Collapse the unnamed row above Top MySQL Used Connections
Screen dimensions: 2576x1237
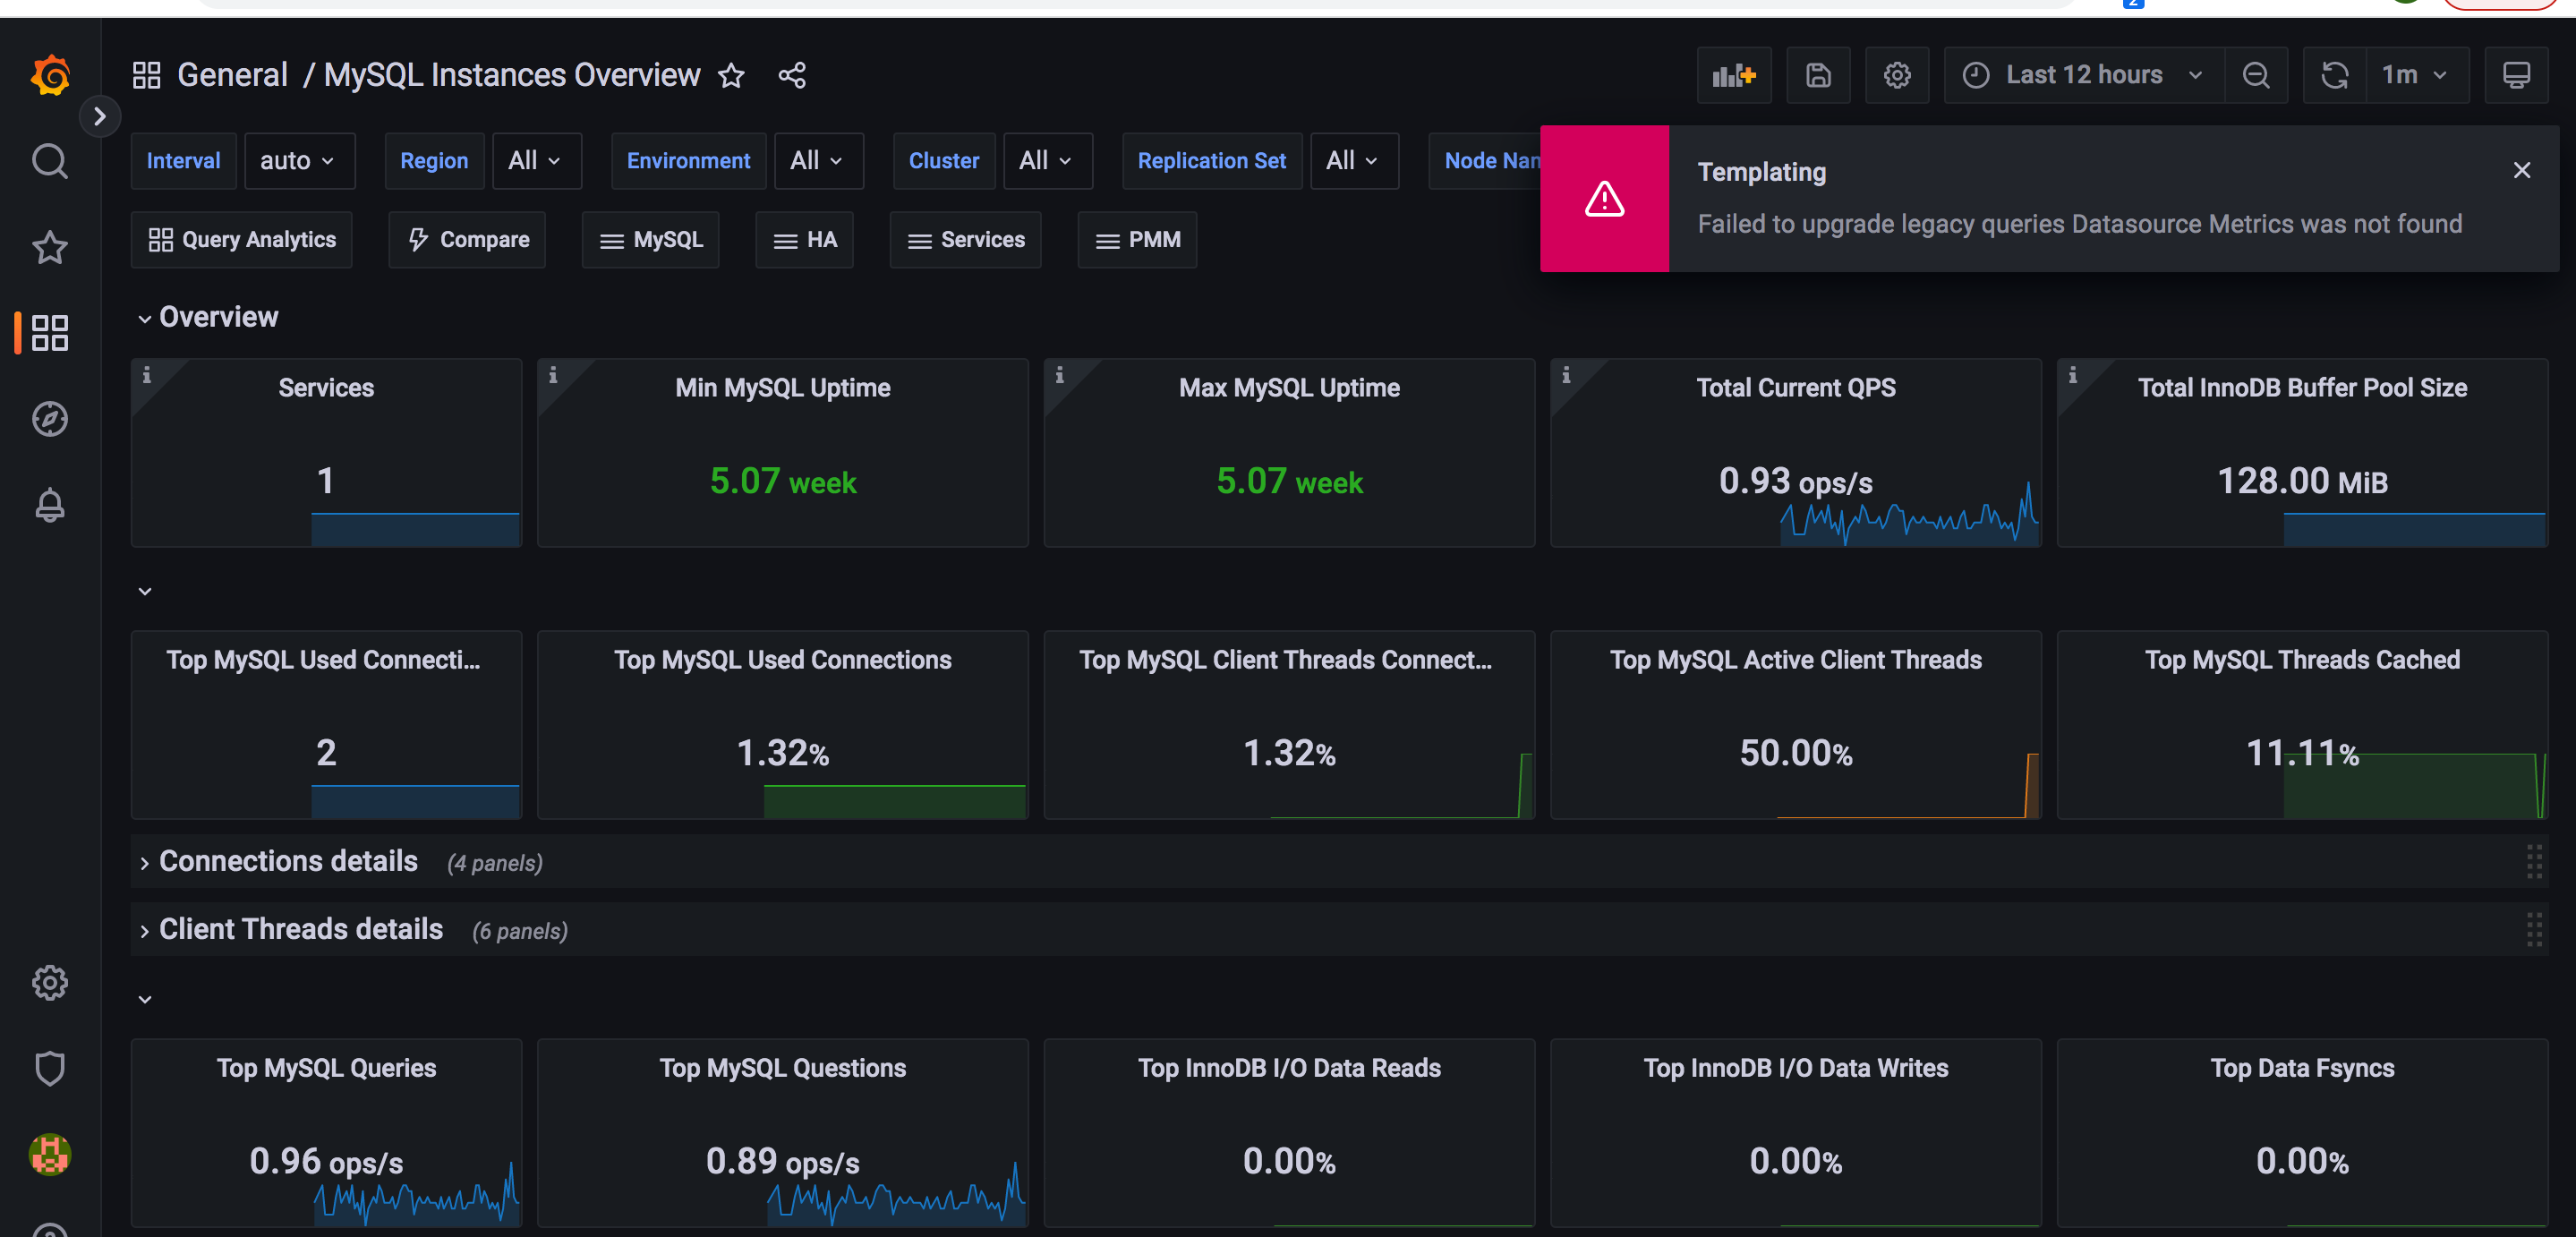[x=145, y=591]
